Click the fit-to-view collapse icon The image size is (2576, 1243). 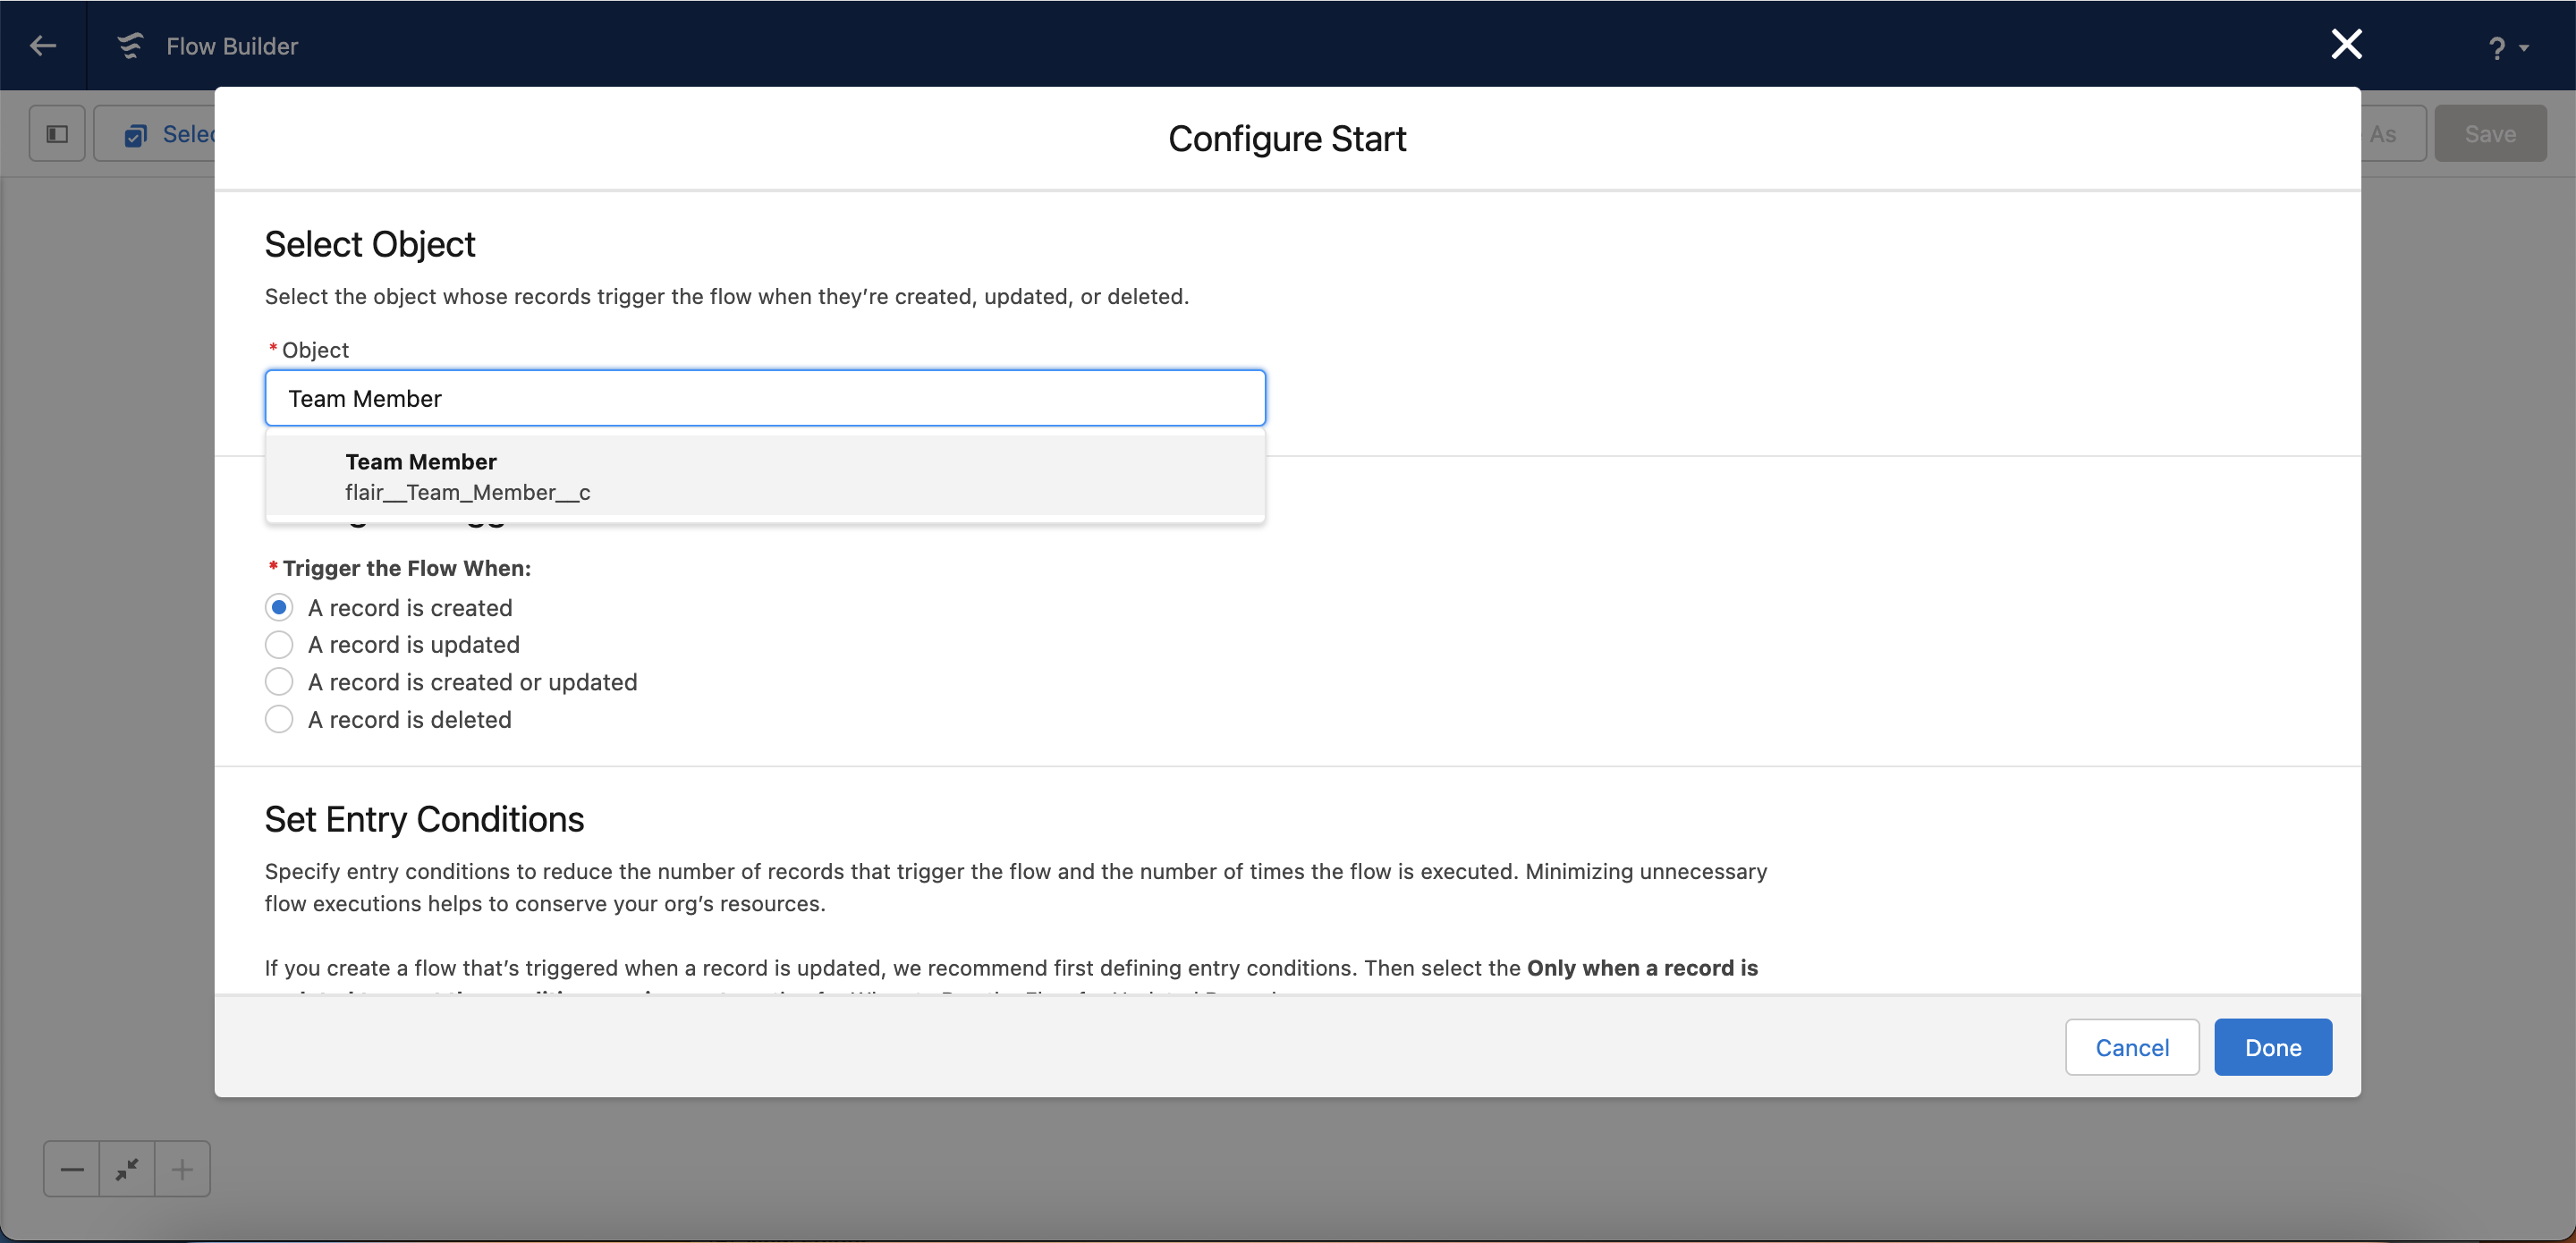pos(127,1169)
